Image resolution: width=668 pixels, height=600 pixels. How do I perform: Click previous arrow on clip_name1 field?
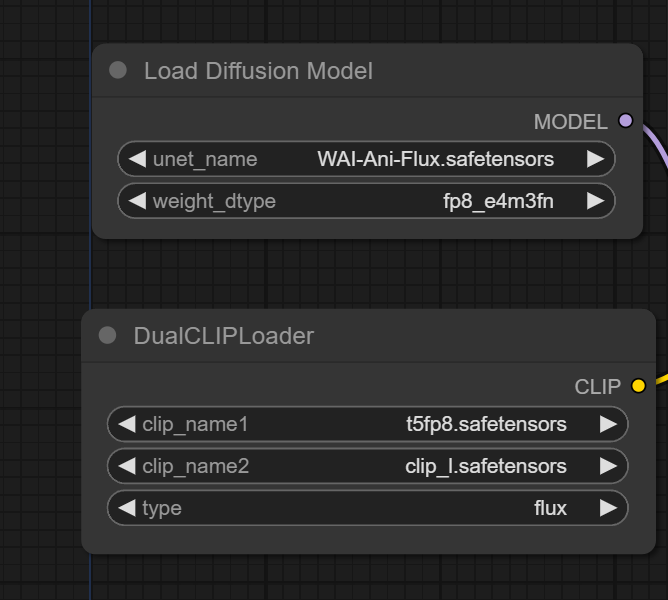(x=126, y=424)
